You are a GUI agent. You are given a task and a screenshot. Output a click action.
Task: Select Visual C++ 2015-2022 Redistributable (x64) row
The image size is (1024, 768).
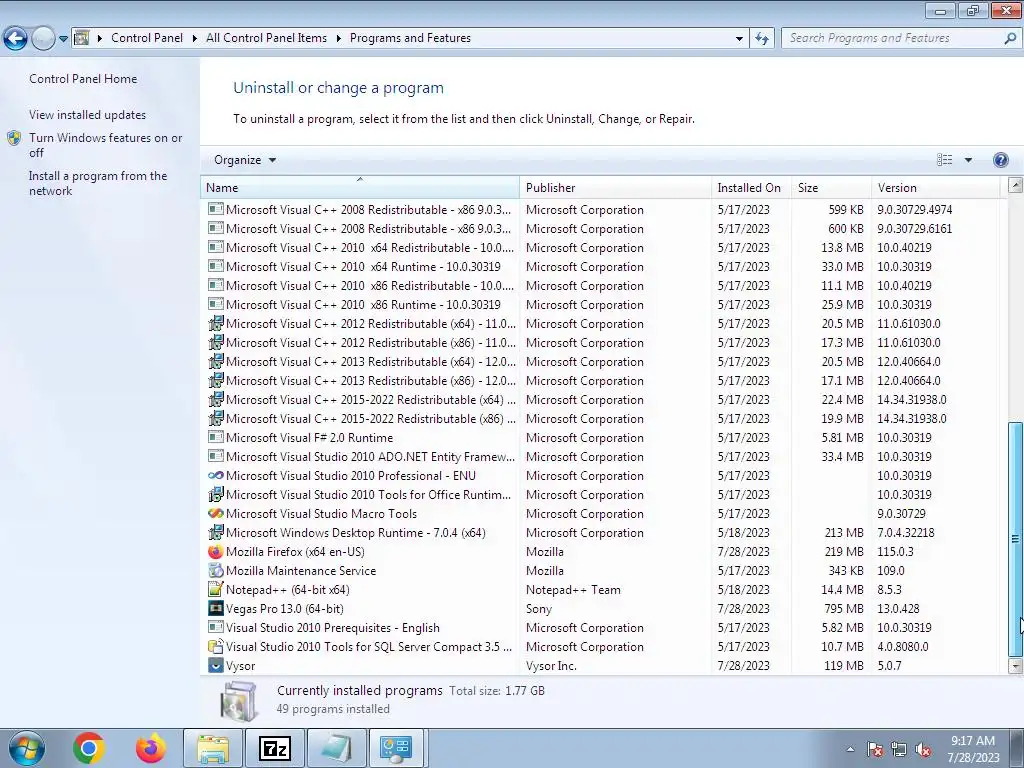(x=601, y=400)
